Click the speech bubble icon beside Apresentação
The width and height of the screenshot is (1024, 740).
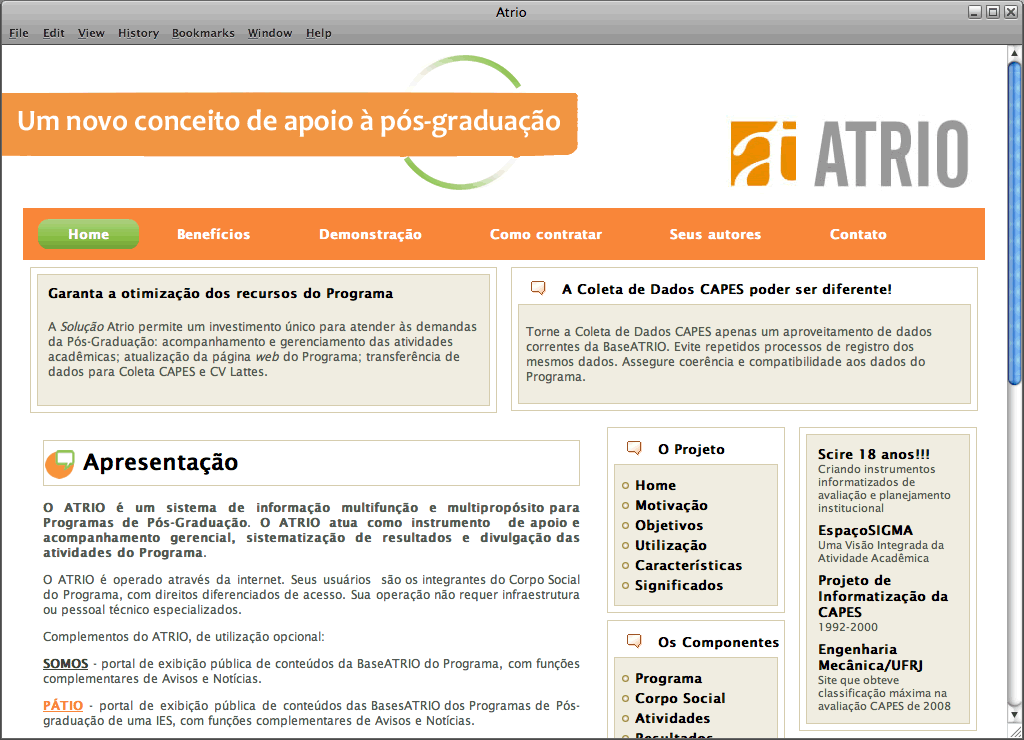[x=60, y=463]
